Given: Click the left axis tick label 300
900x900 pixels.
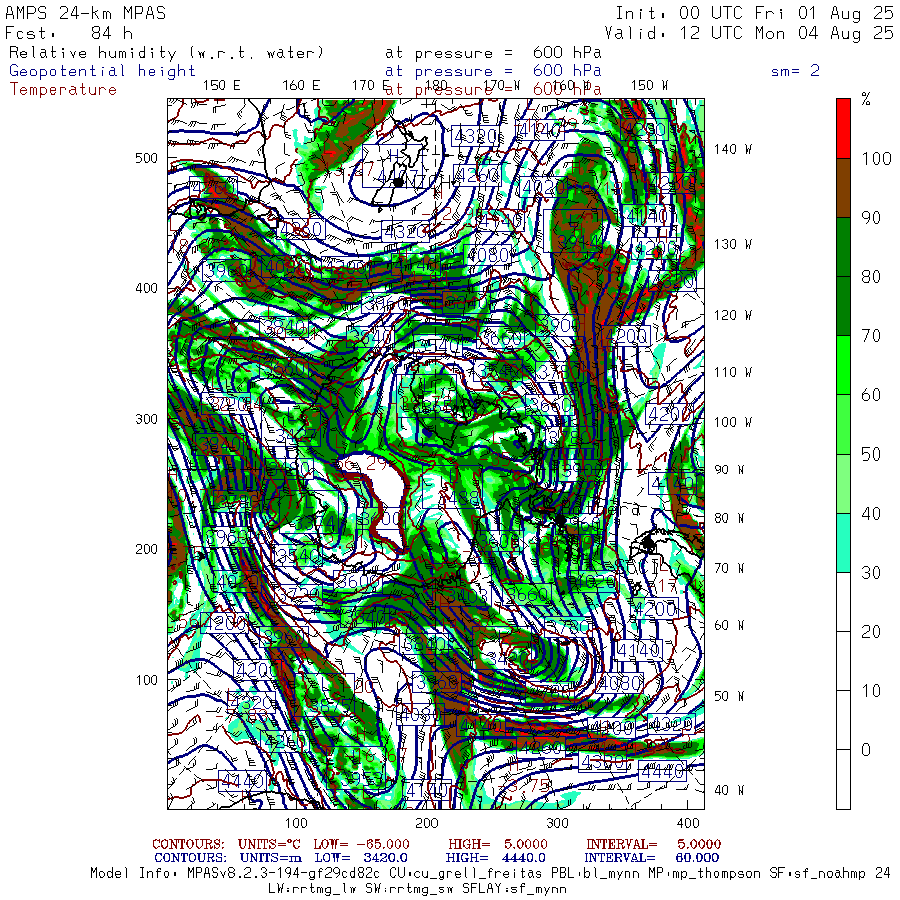Looking at the screenshot, I should (x=146, y=419).
